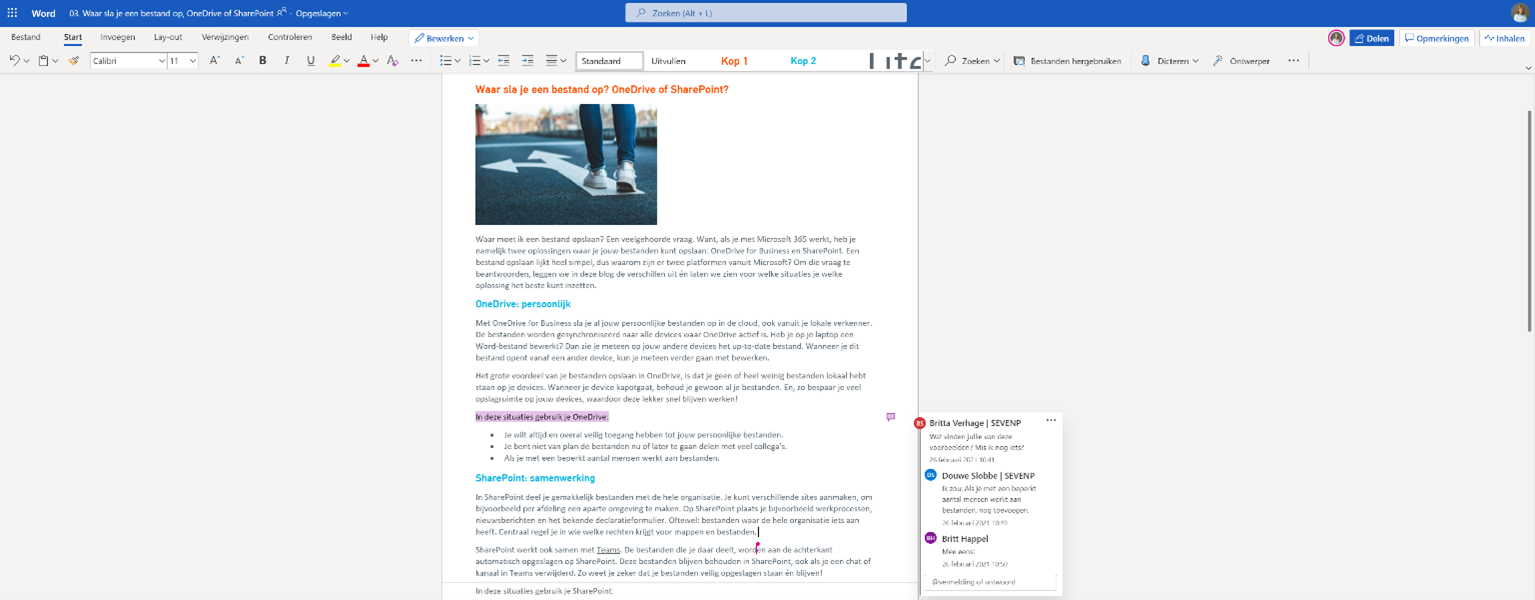Switch to the Controleren tab
The width and height of the screenshot is (1535, 600).
tap(290, 37)
